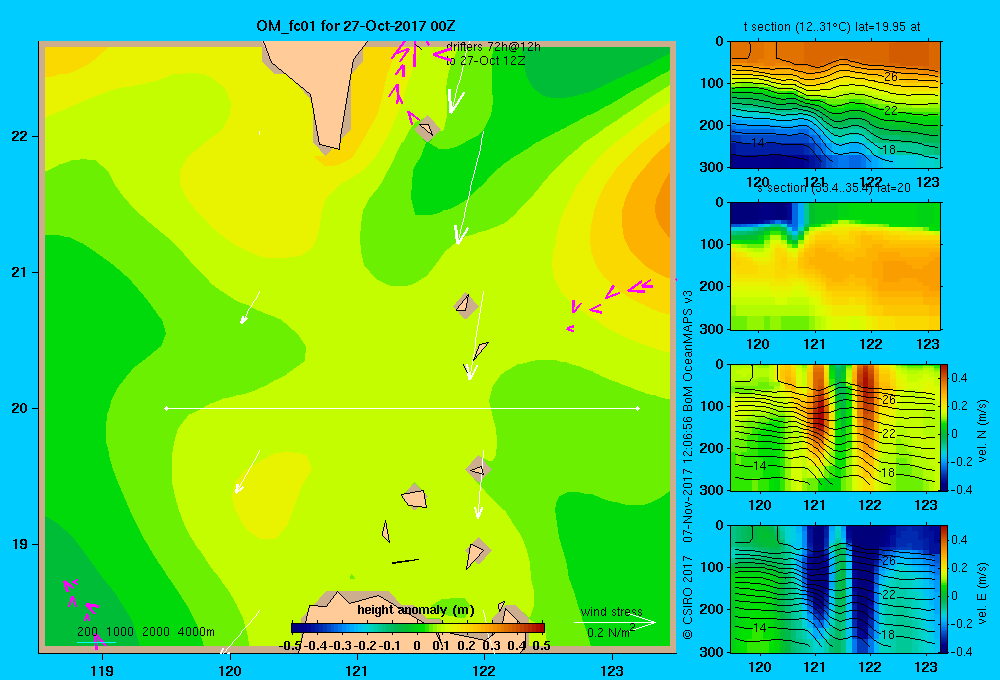Screen dimensions: 1000x680
Task: Click the s section lat=20 title
Action: point(834,188)
